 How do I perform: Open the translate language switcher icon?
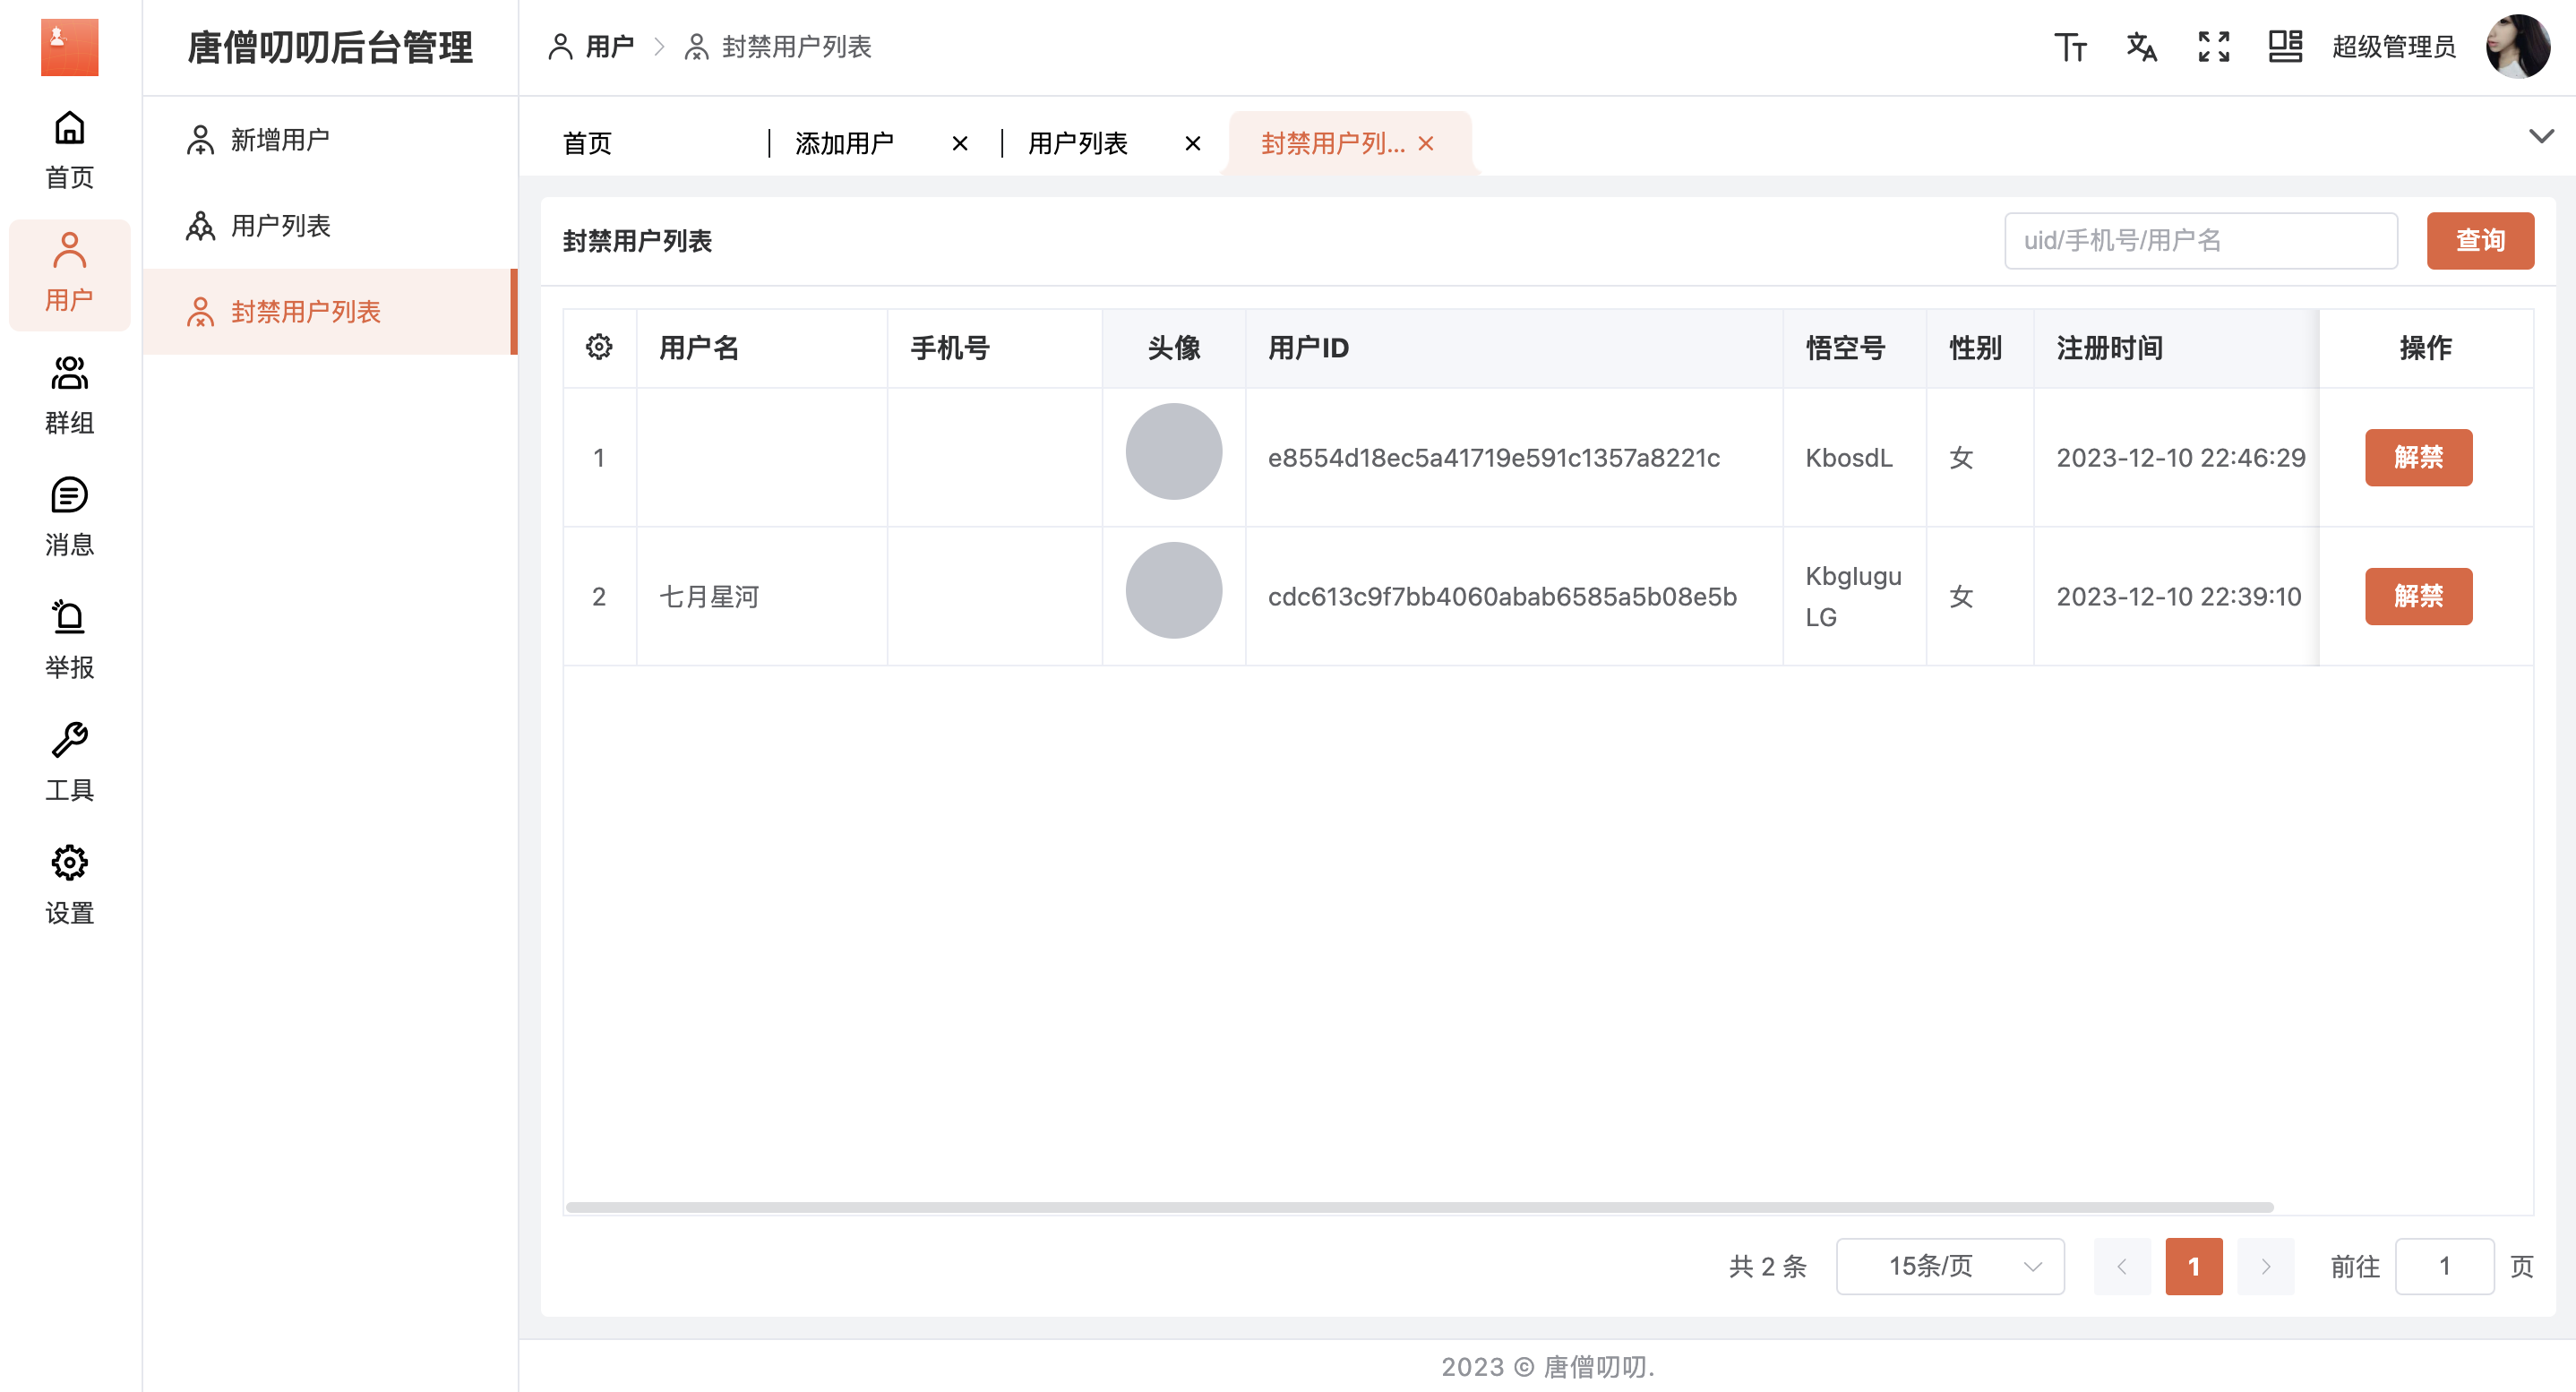(x=2141, y=48)
